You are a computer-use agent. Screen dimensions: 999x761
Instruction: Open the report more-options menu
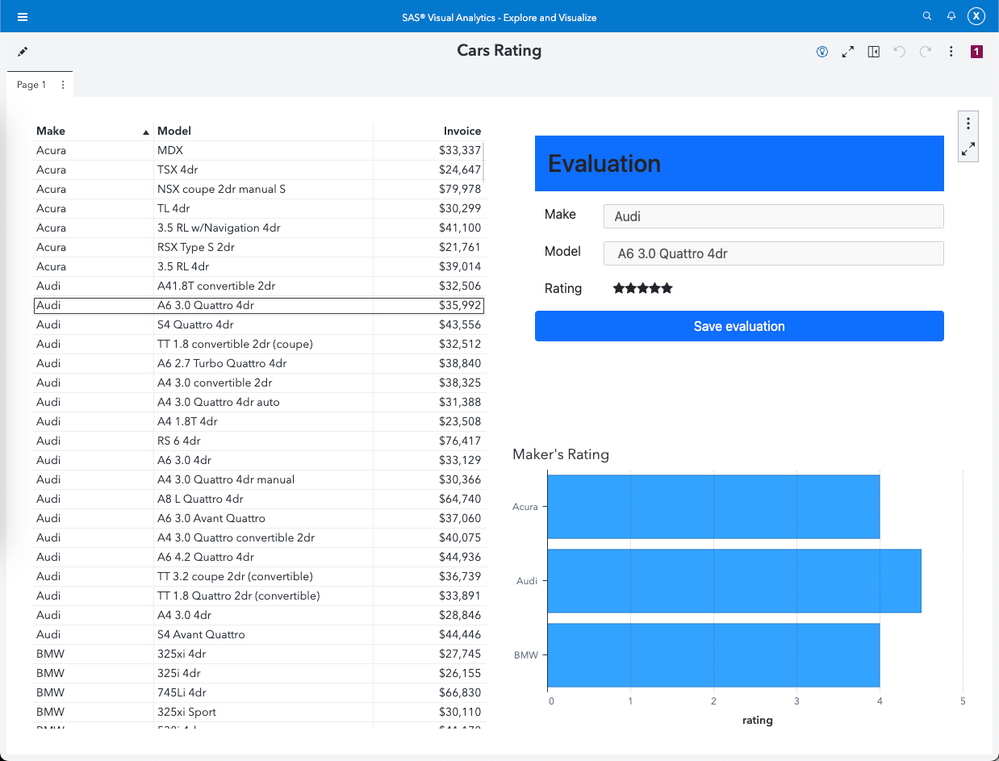coord(951,52)
